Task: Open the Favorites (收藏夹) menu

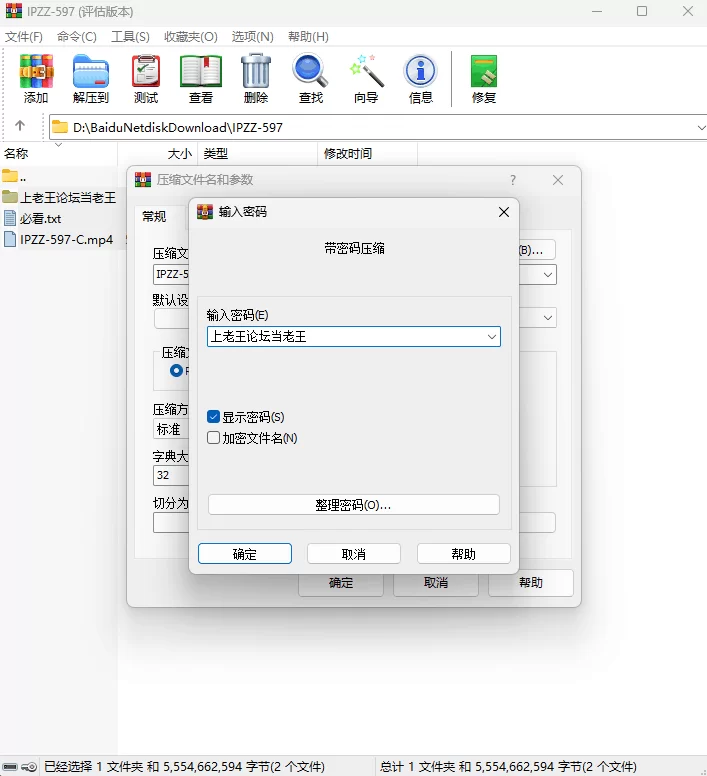Action: pos(191,37)
